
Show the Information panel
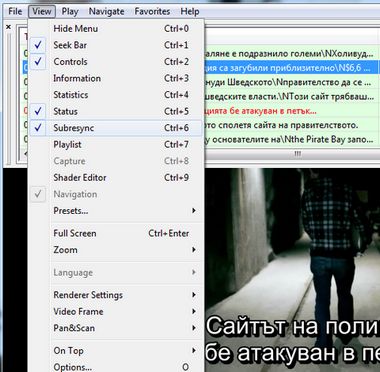click(116, 78)
